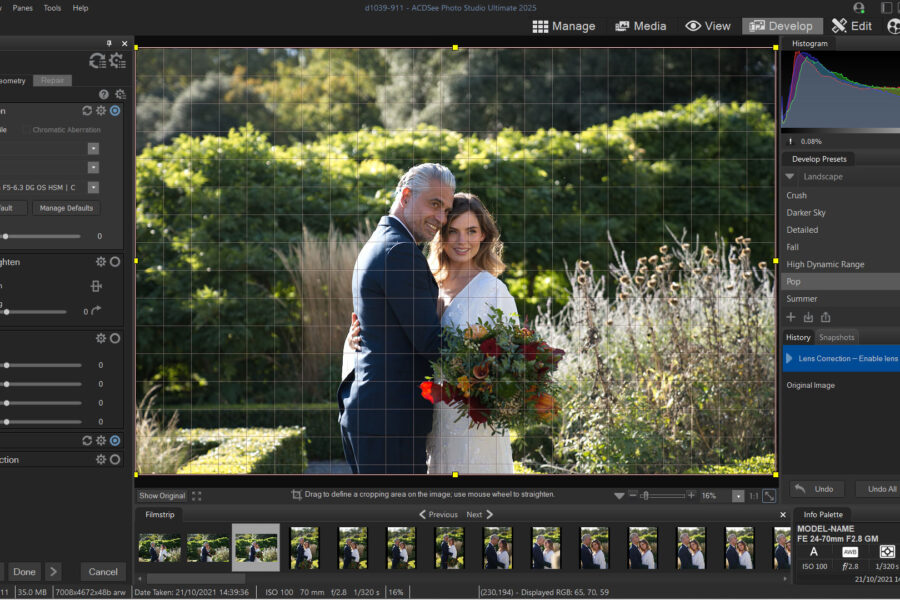Image resolution: width=900 pixels, height=600 pixels.
Task: Click the export presets share icon
Action: pos(826,317)
